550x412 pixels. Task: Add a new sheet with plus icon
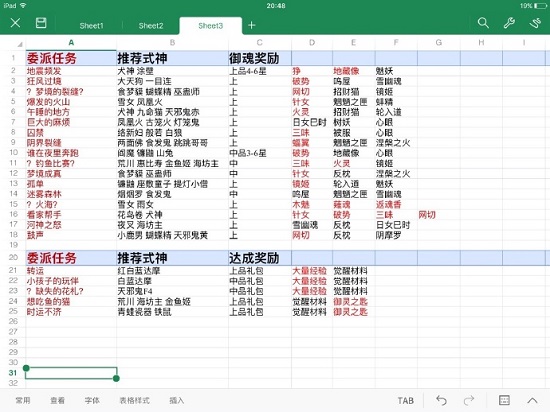(251, 25)
